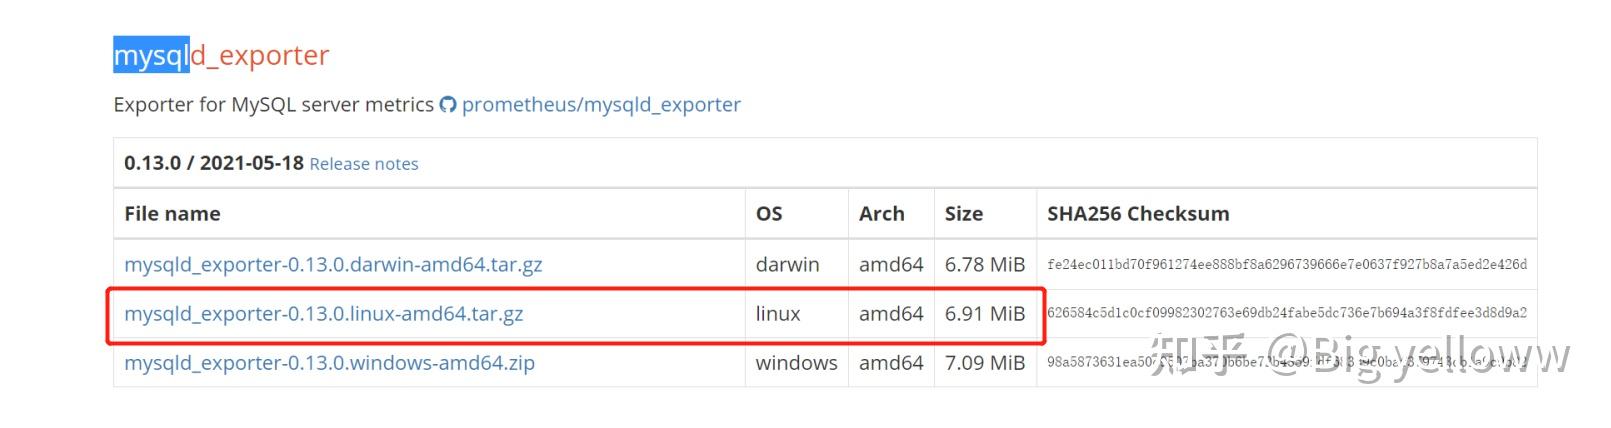Open Release notes for version 0.13.0
The width and height of the screenshot is (1611, 428).
364,164
